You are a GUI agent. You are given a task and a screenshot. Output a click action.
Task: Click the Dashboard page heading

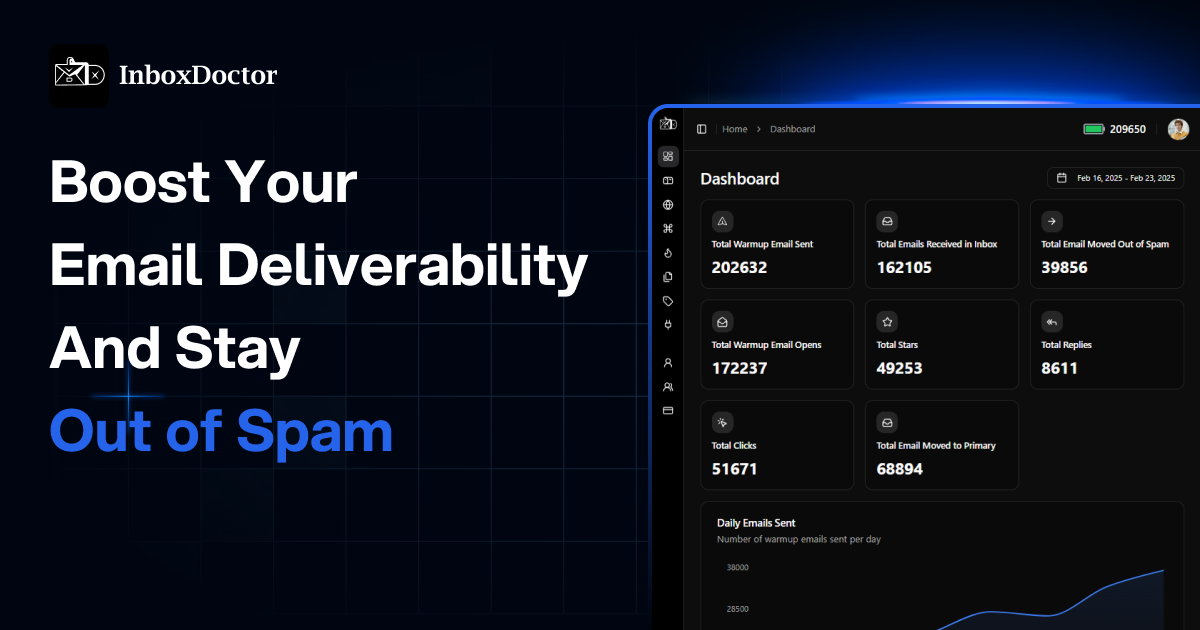(x=740, y=179)
